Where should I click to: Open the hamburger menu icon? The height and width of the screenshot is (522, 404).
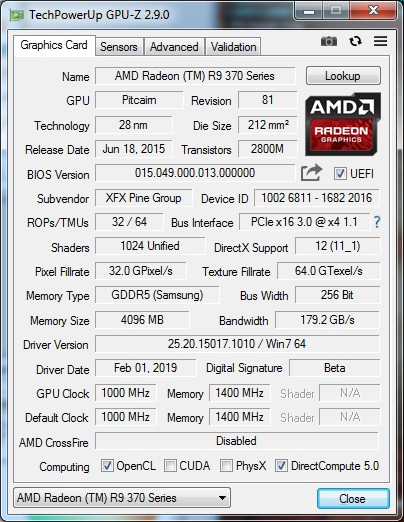380,41
